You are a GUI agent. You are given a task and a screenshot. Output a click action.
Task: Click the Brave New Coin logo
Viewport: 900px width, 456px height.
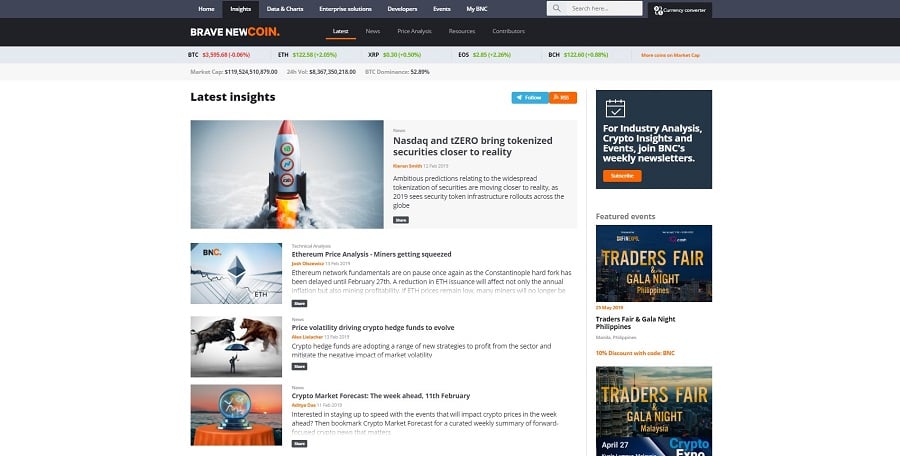click(235, 32)
